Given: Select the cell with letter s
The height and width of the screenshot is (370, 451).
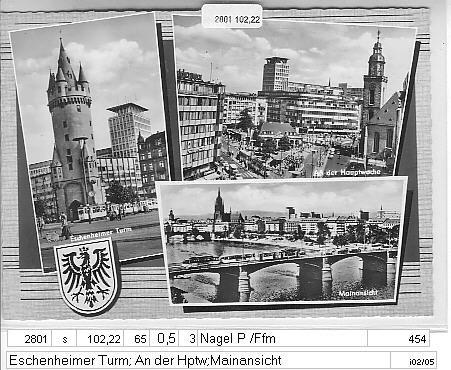Looking at the screenshot, I should pyautogui.click(x=64, y=339).
